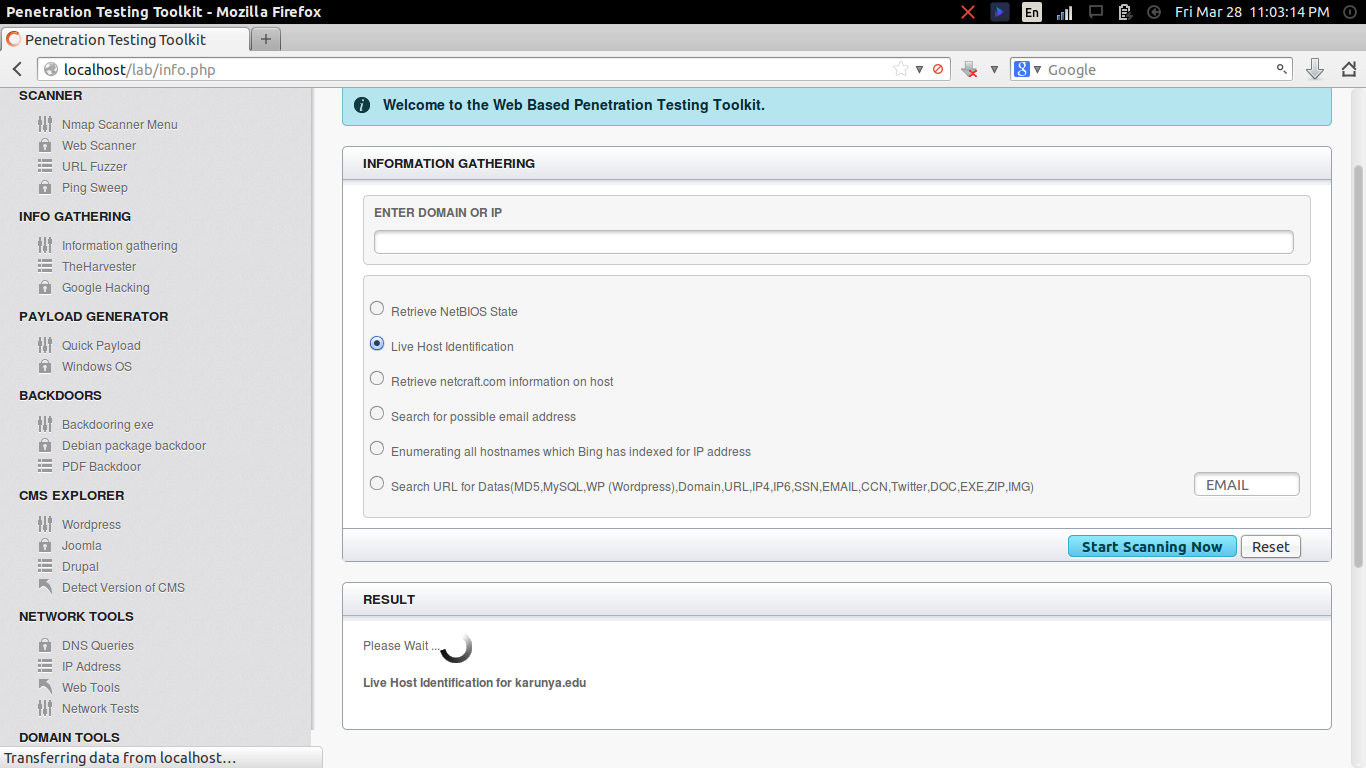Select Search for possible email address
The height and width of the screenshot is (768, 1366).
(377, 413)
